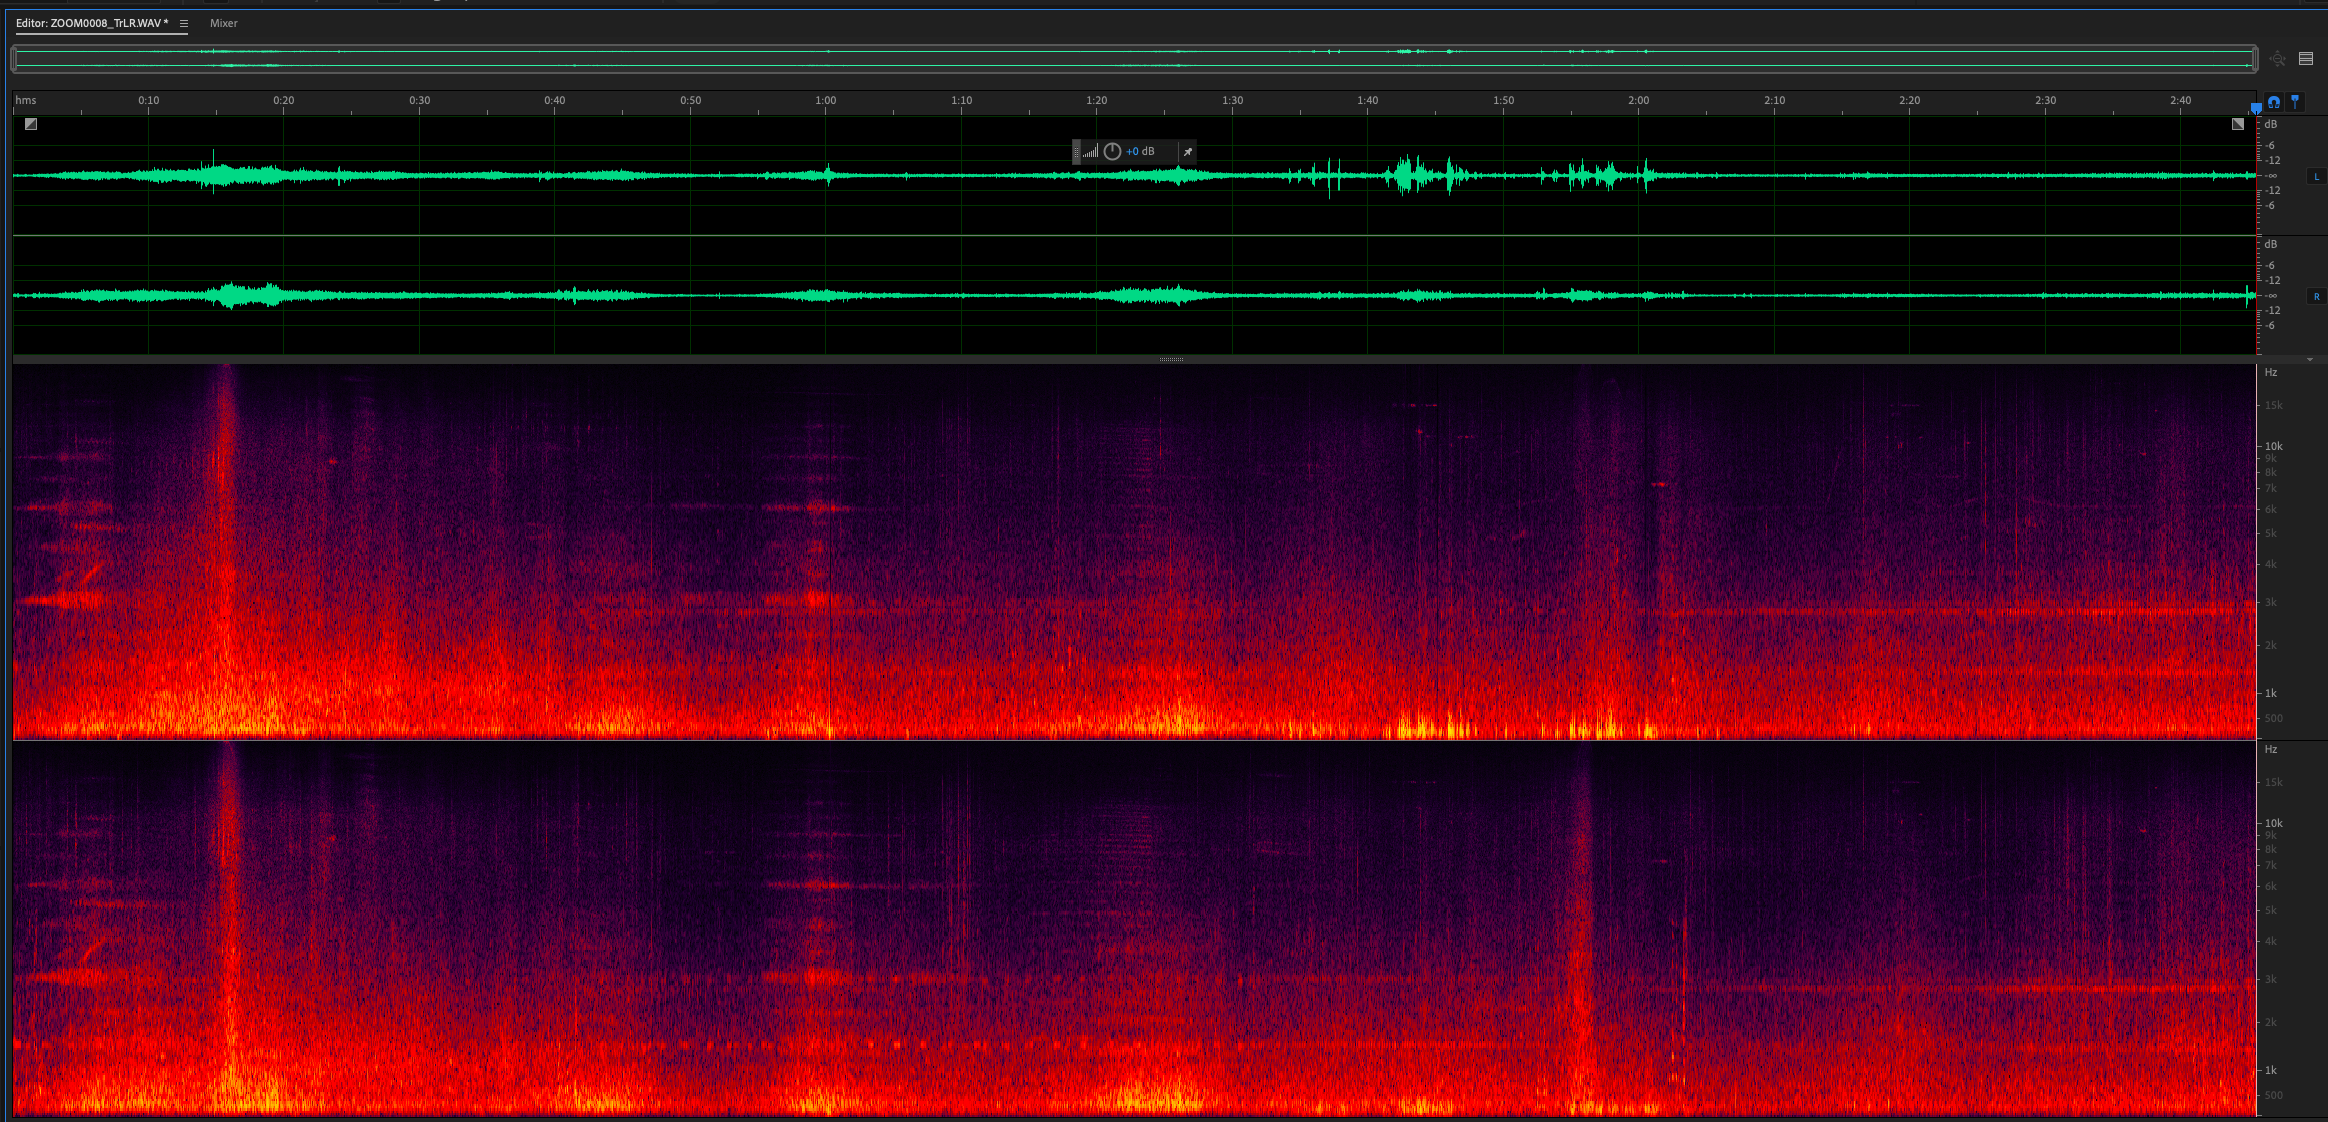2328x1122 pixels.
Task: Open the Editor panel hamburger menu
Action: [184, 23]
